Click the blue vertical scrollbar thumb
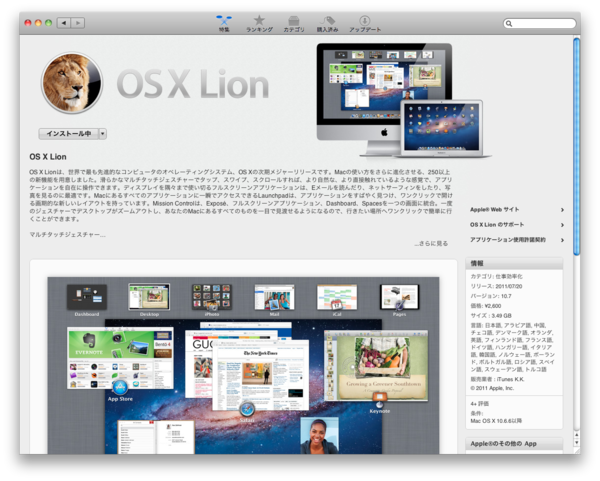 point(577,147)
